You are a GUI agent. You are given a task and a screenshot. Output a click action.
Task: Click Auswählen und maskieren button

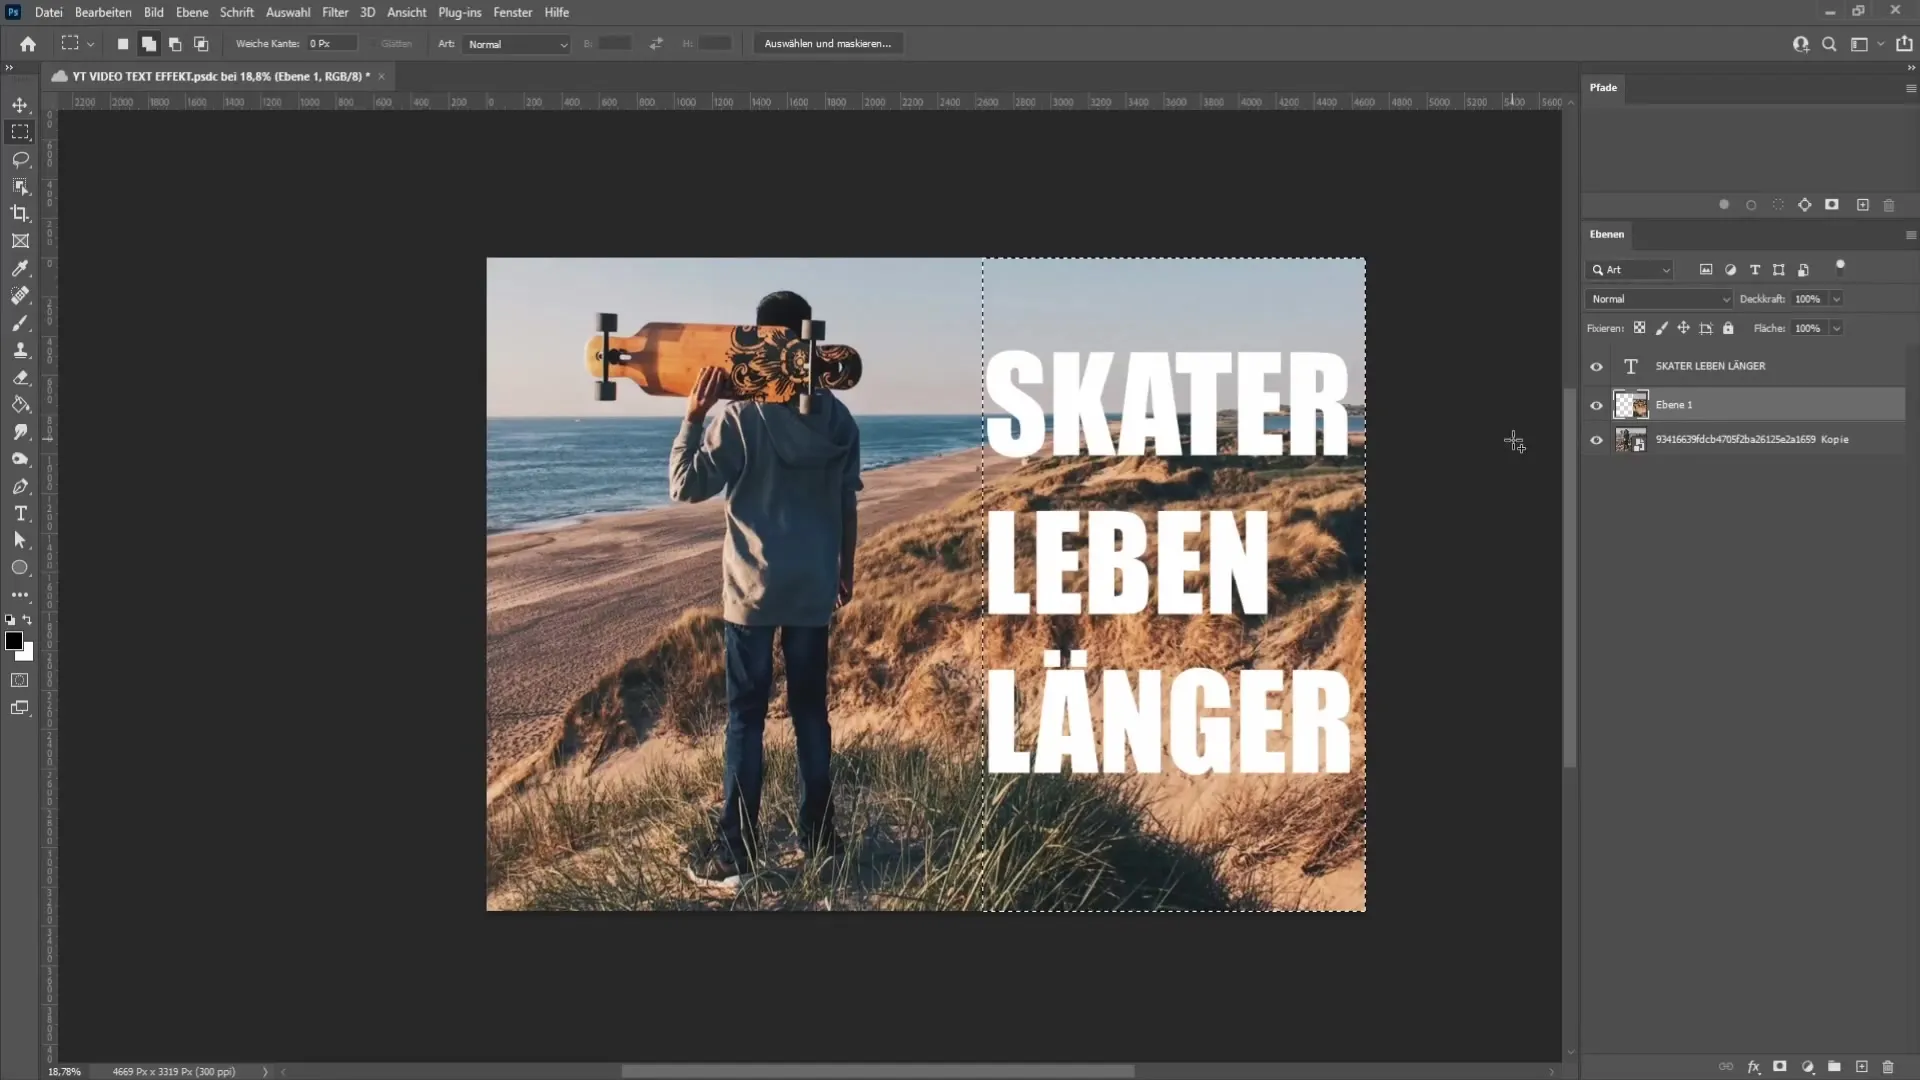pos(828,44)
